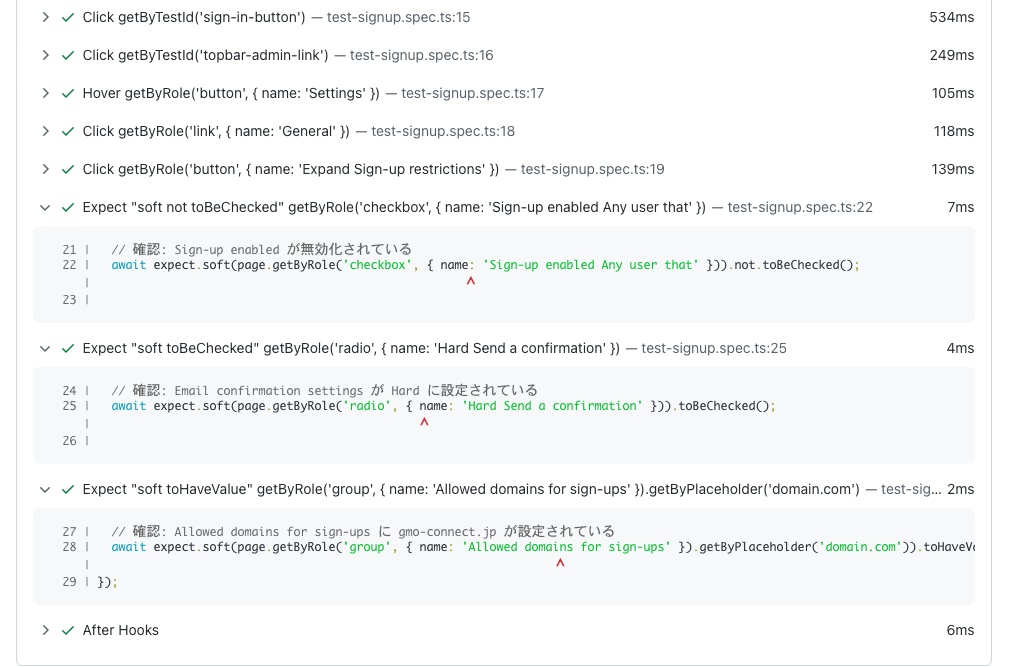Collapse the soft toHaveValue step
Screen dimensions: 1015x667
[x=45, y=490]
